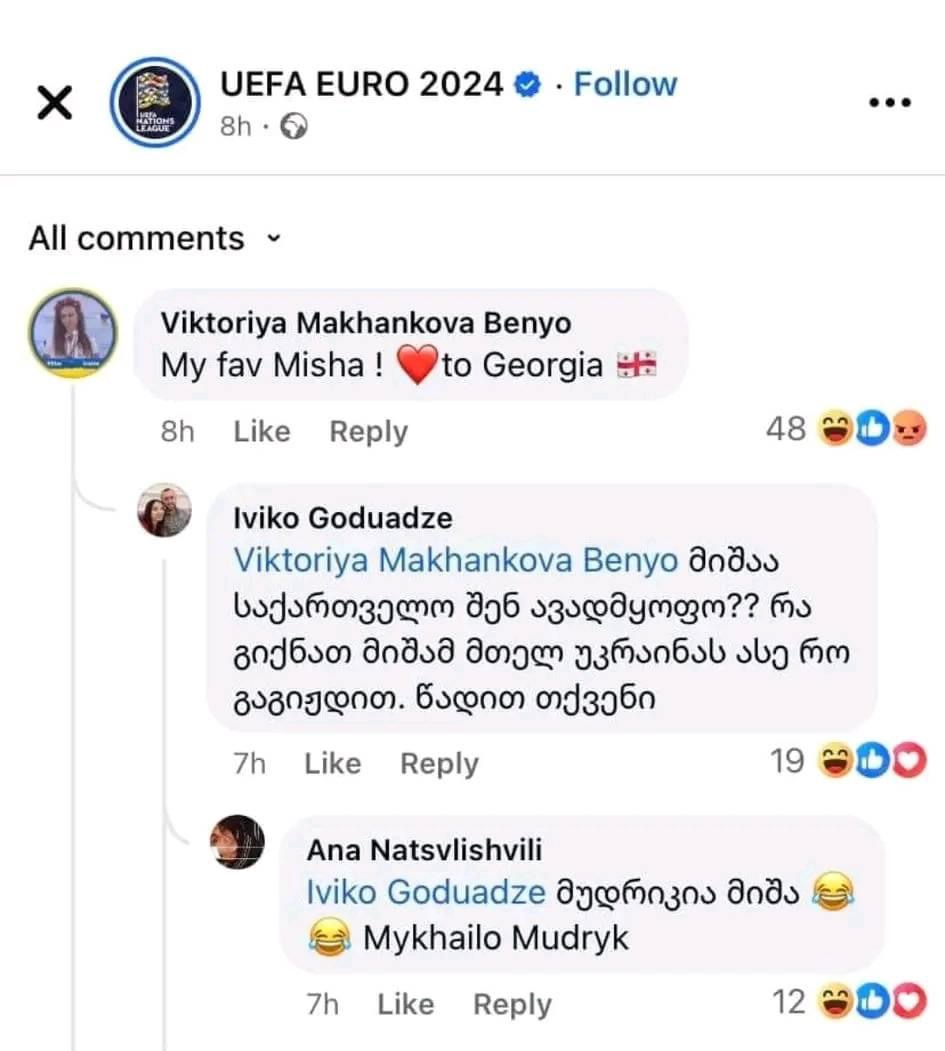The image size is (945, 1051).
Task: Open the three-dot more options menu
Action: tap(888, 103)
